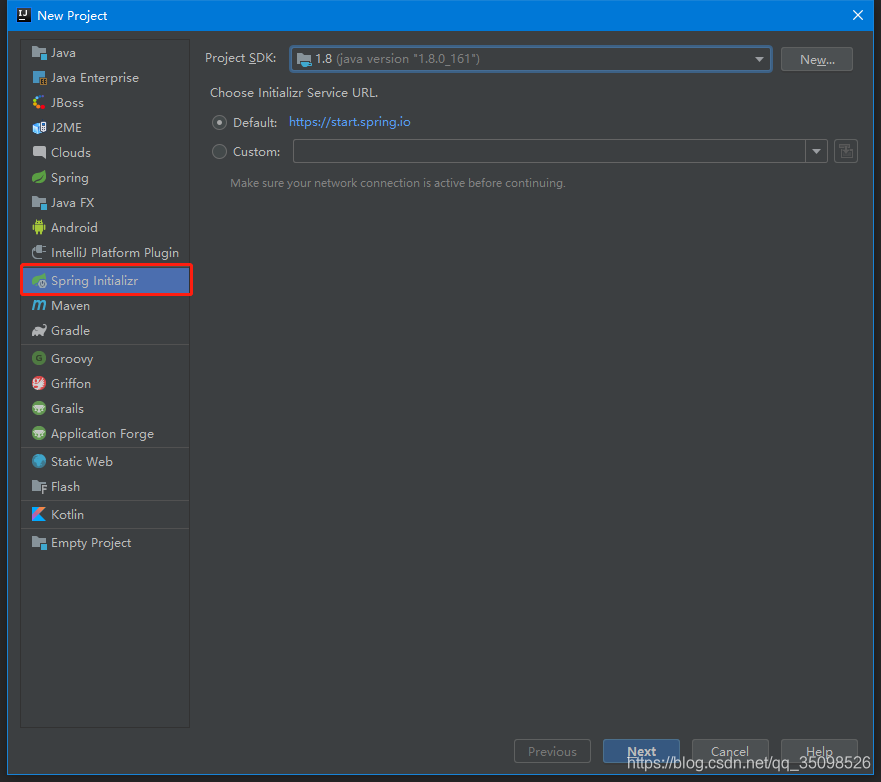Screen dimensions: 881x782
Task: Click the Spring leaf icon
Action: point(39,178)
